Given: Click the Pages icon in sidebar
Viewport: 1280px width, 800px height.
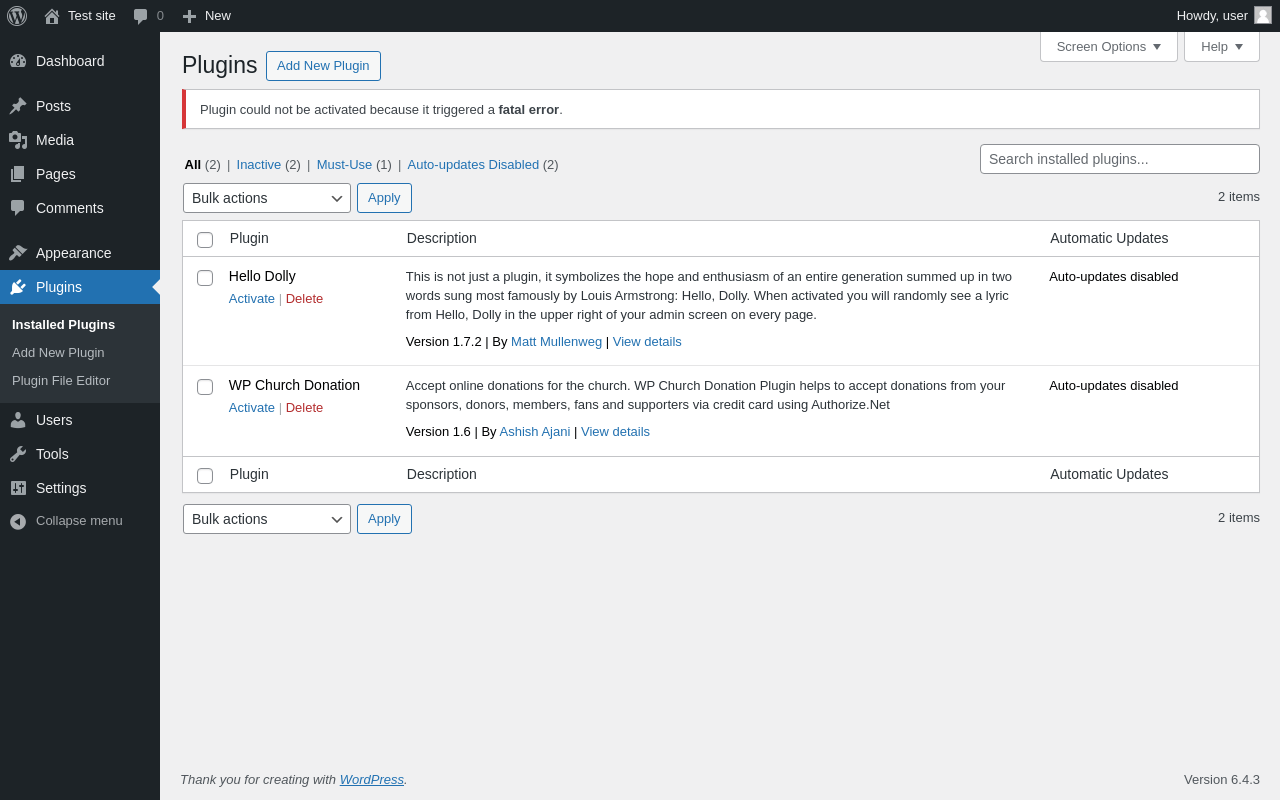Looking at the screenshot, I should click(x=18, y=174).
